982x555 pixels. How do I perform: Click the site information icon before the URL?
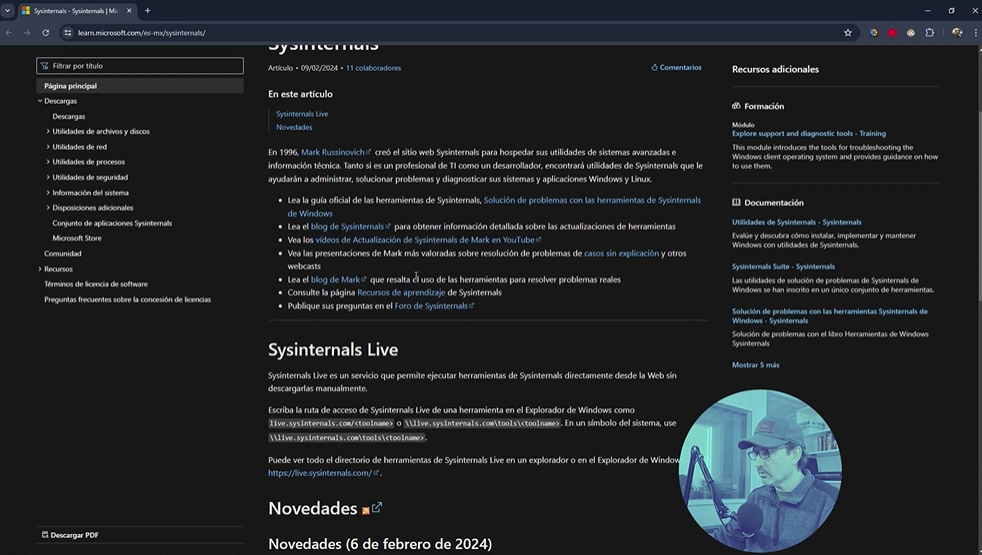pyautogui.click(x=68, y=33)
